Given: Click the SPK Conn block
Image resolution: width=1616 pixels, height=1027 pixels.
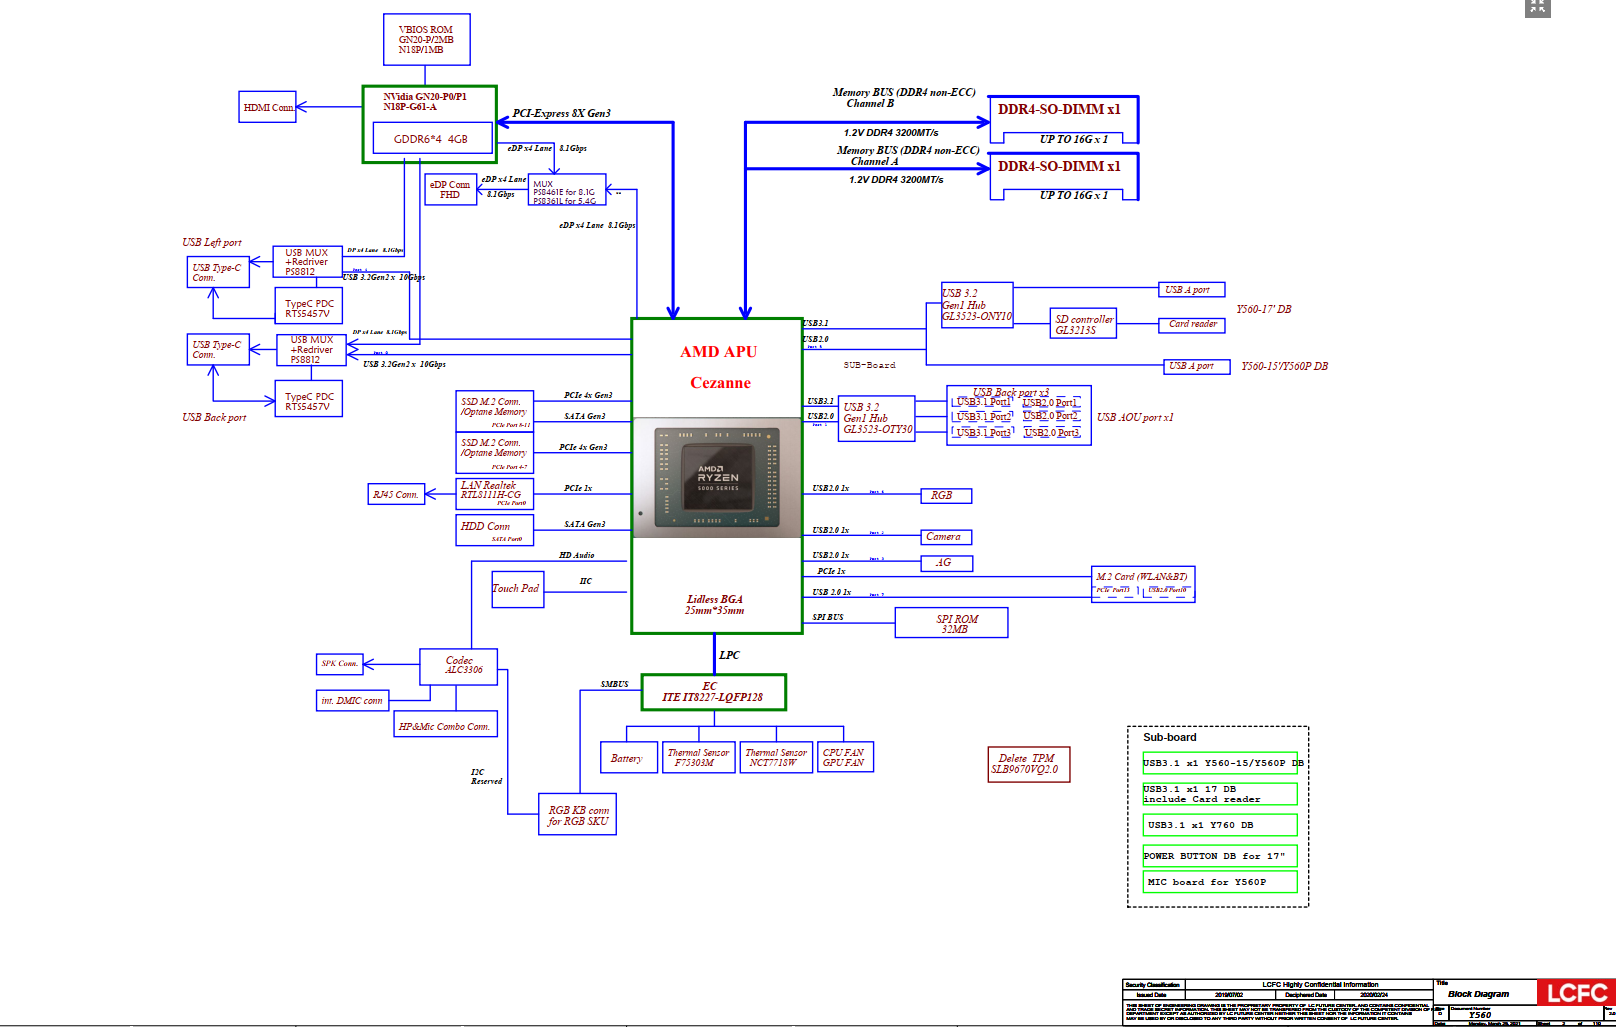Looking at the screenshot, I should tap(339, 664).
